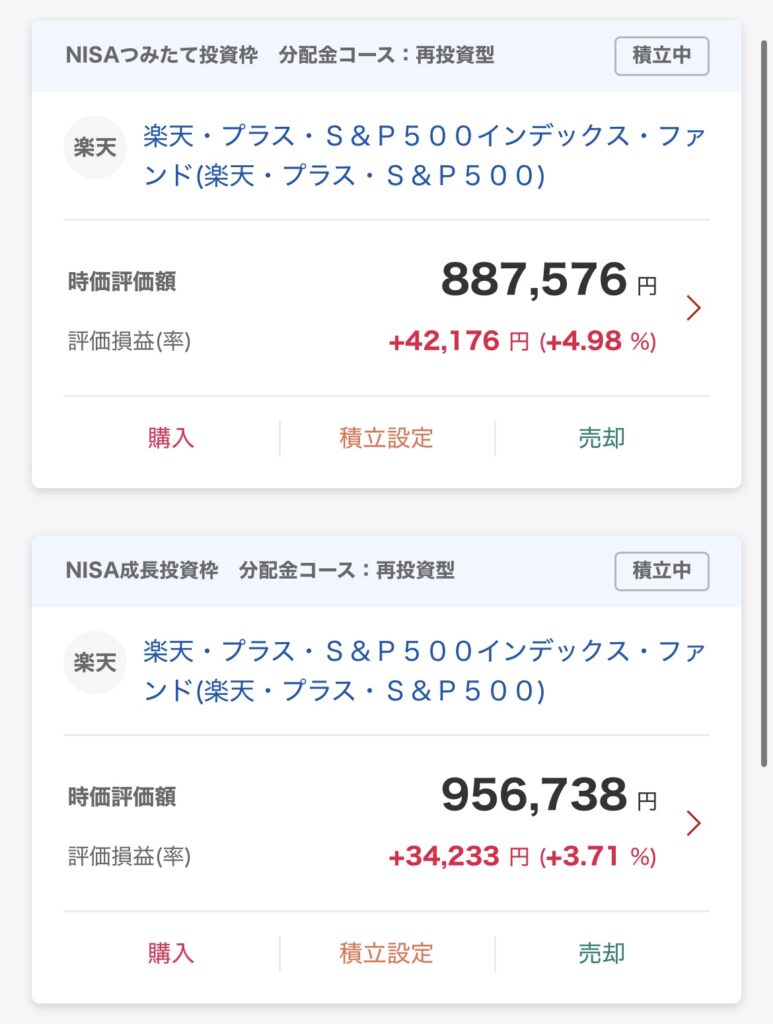Open the fund name link in the つみたて投資枠 card
The width and height of the screenshot is (773, 1024).
pos(424,155)
